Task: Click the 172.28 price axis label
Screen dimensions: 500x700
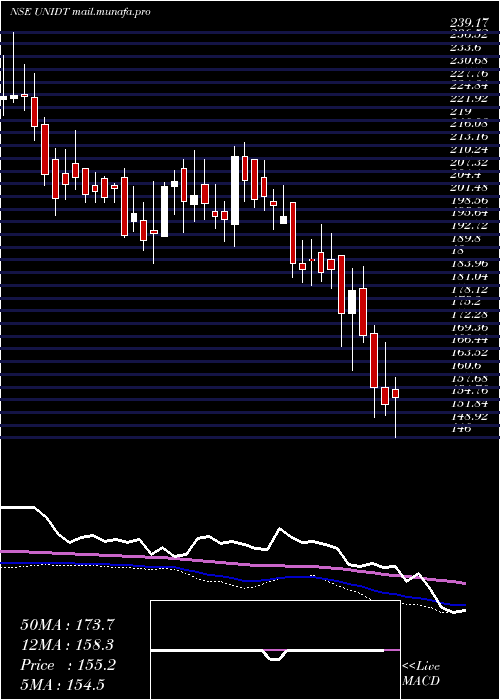Action: pos(469,315)
